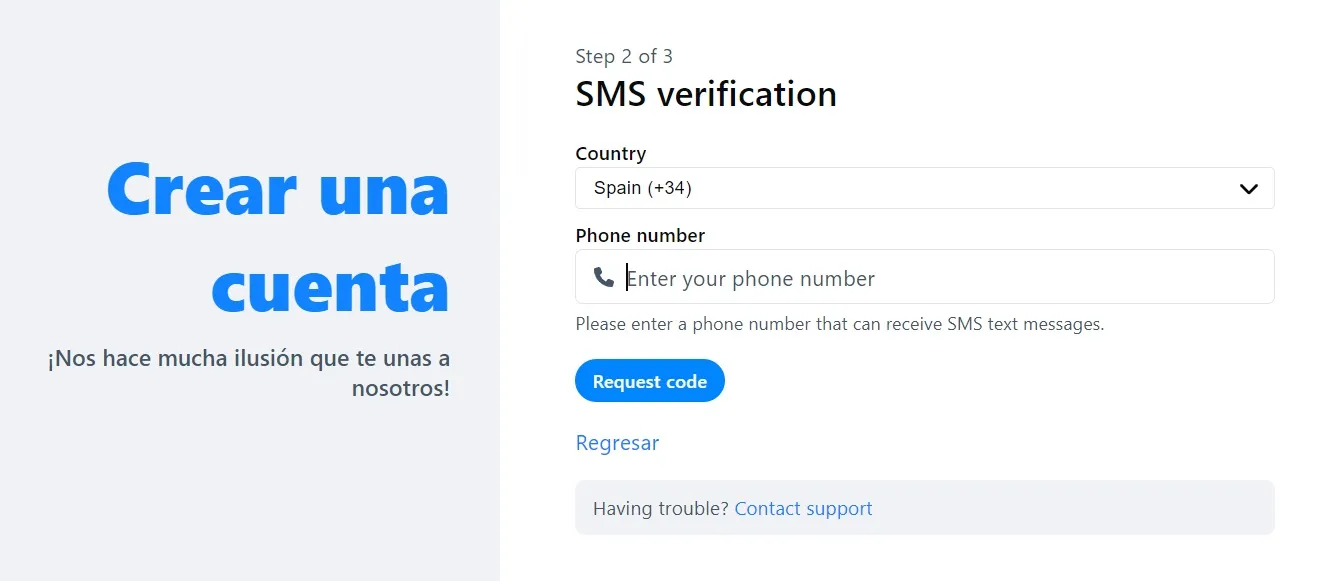1321x581 pixels.
Task: Open the Contact support link
Action: pyautogui.click(x=804, y=509)
